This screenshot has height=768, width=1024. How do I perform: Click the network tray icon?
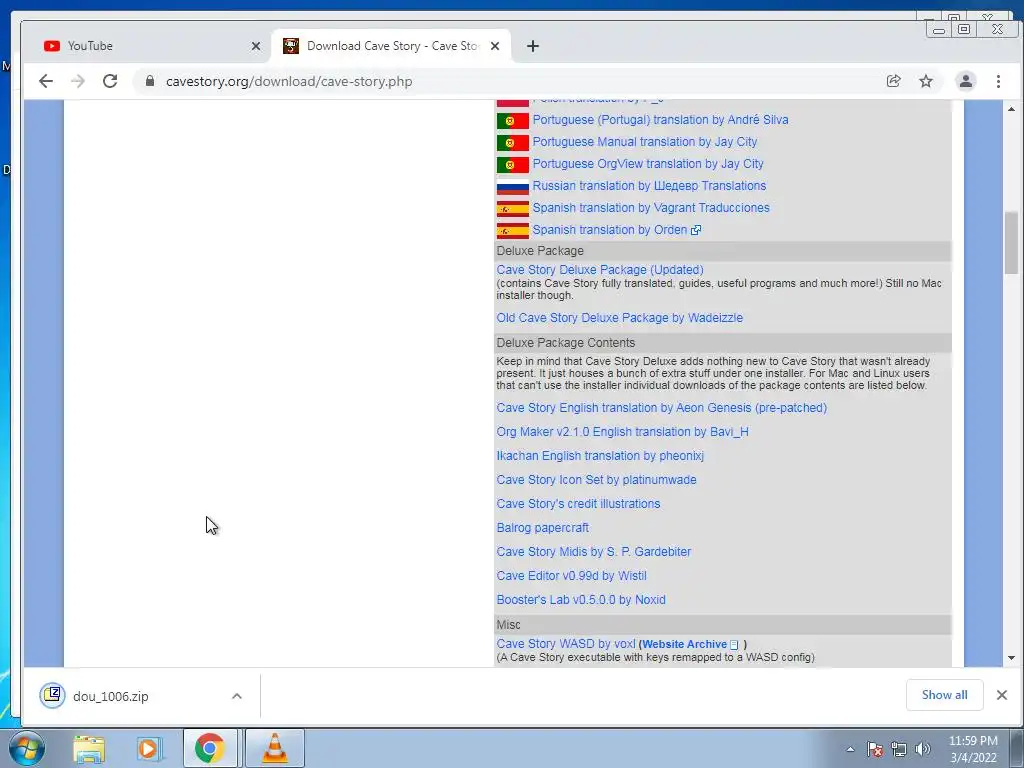899,749
